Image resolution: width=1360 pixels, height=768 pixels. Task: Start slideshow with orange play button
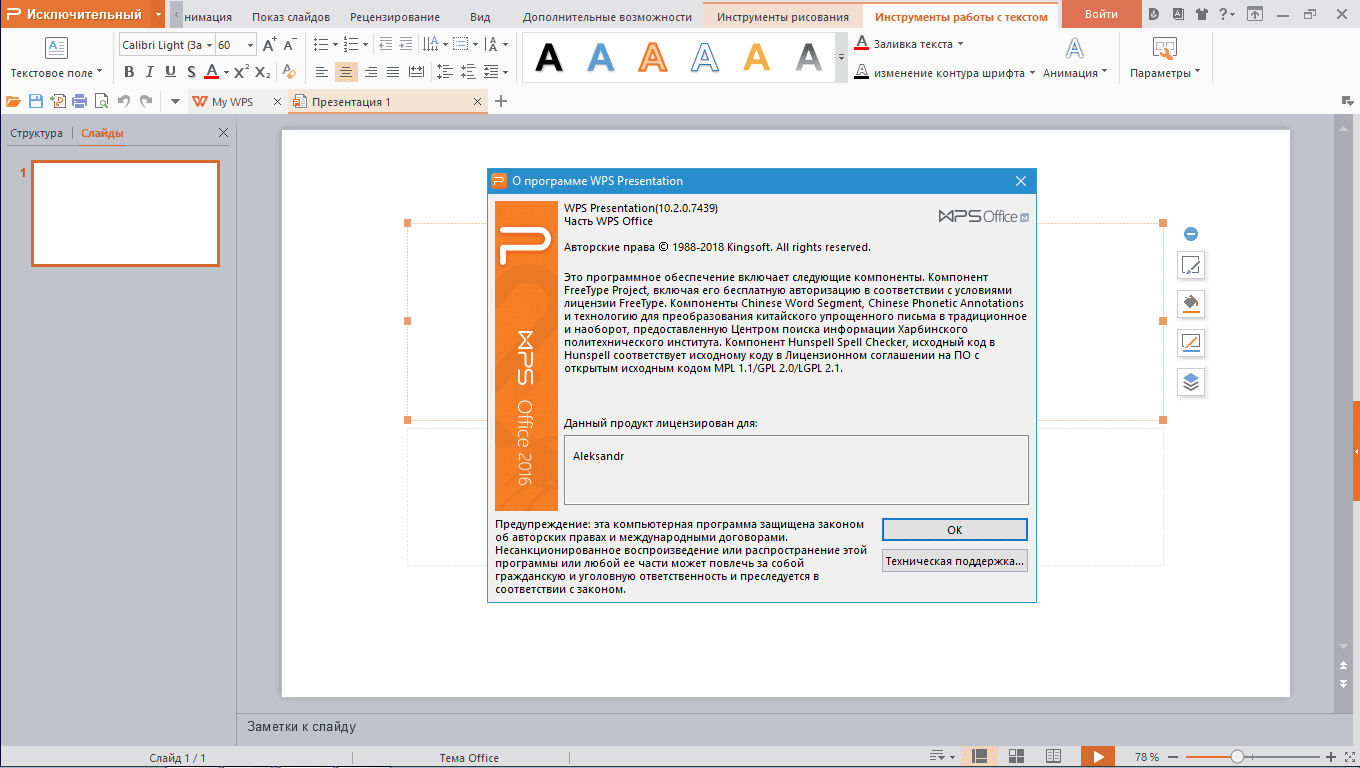point(1097,757)
